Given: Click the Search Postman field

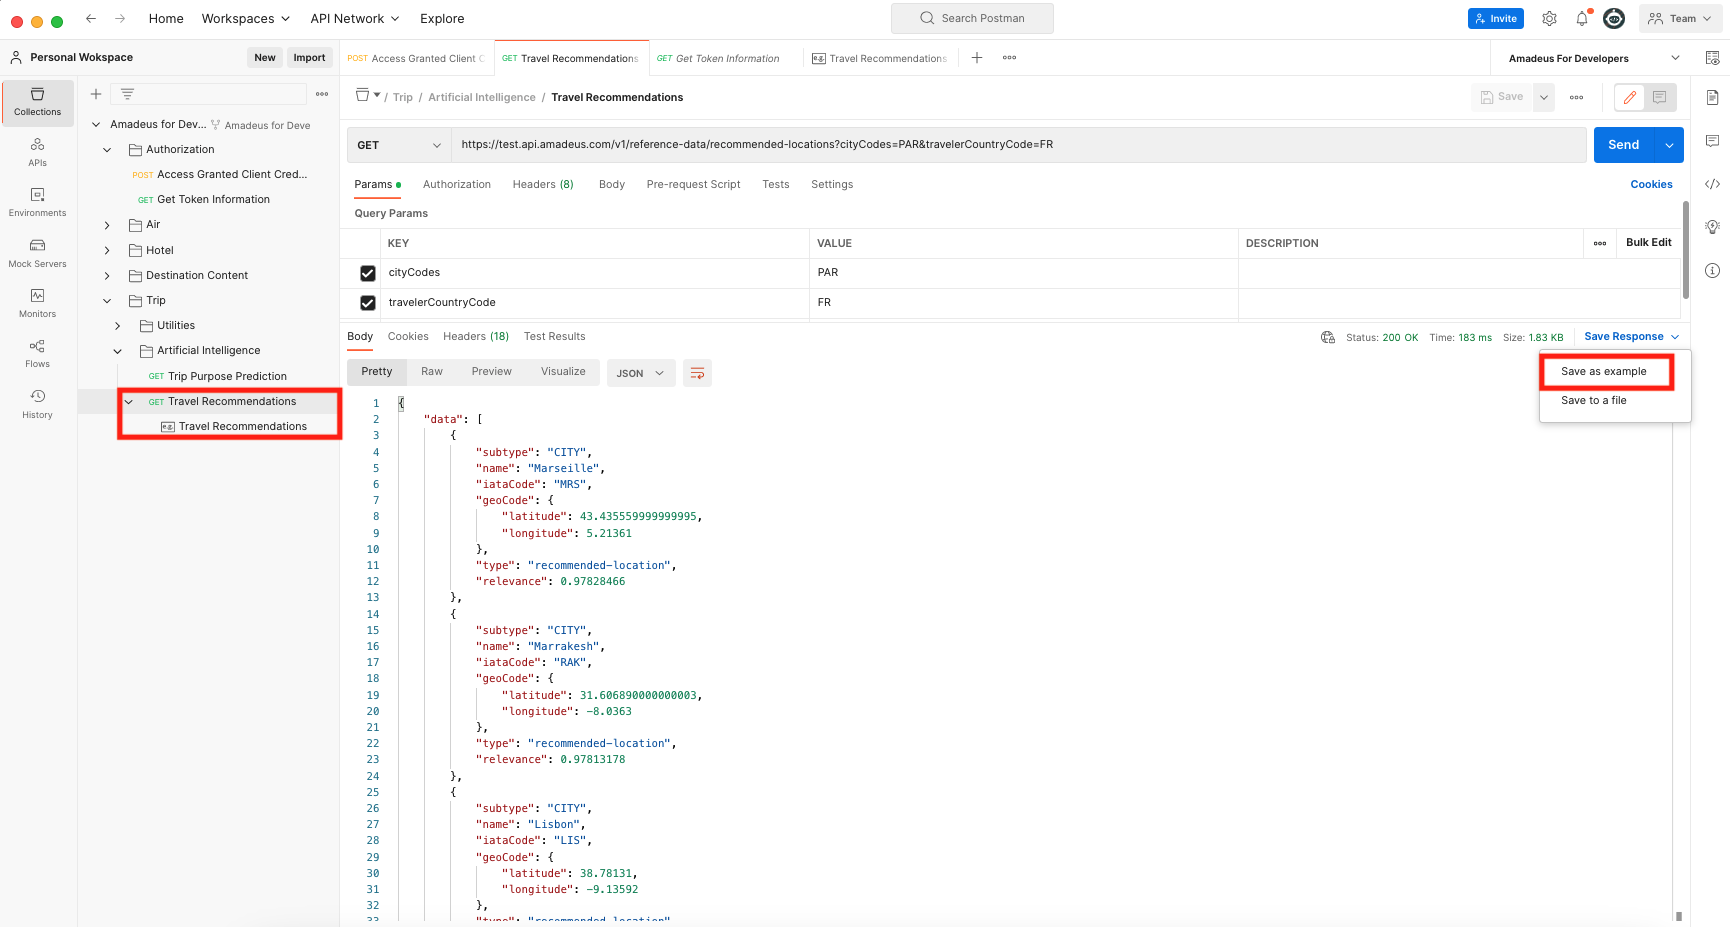Looking at the screenshot, I should point(972,19).
